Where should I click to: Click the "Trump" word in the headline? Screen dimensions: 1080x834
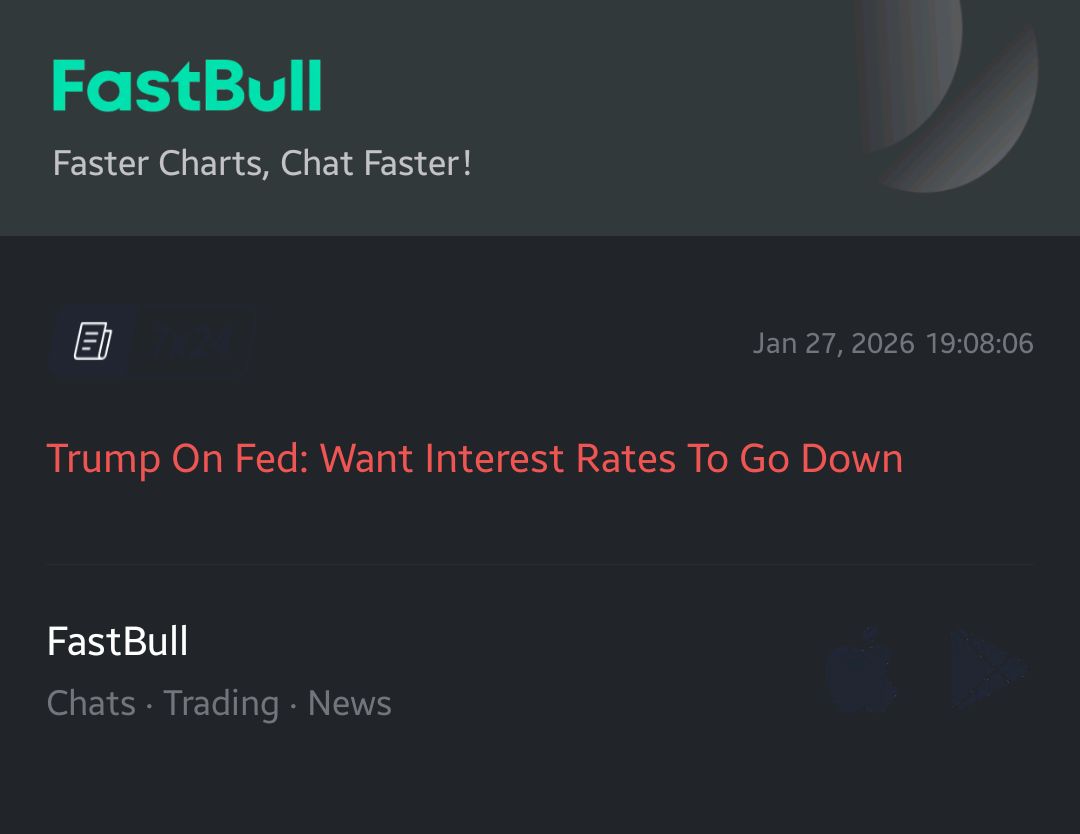click(103, 459)
